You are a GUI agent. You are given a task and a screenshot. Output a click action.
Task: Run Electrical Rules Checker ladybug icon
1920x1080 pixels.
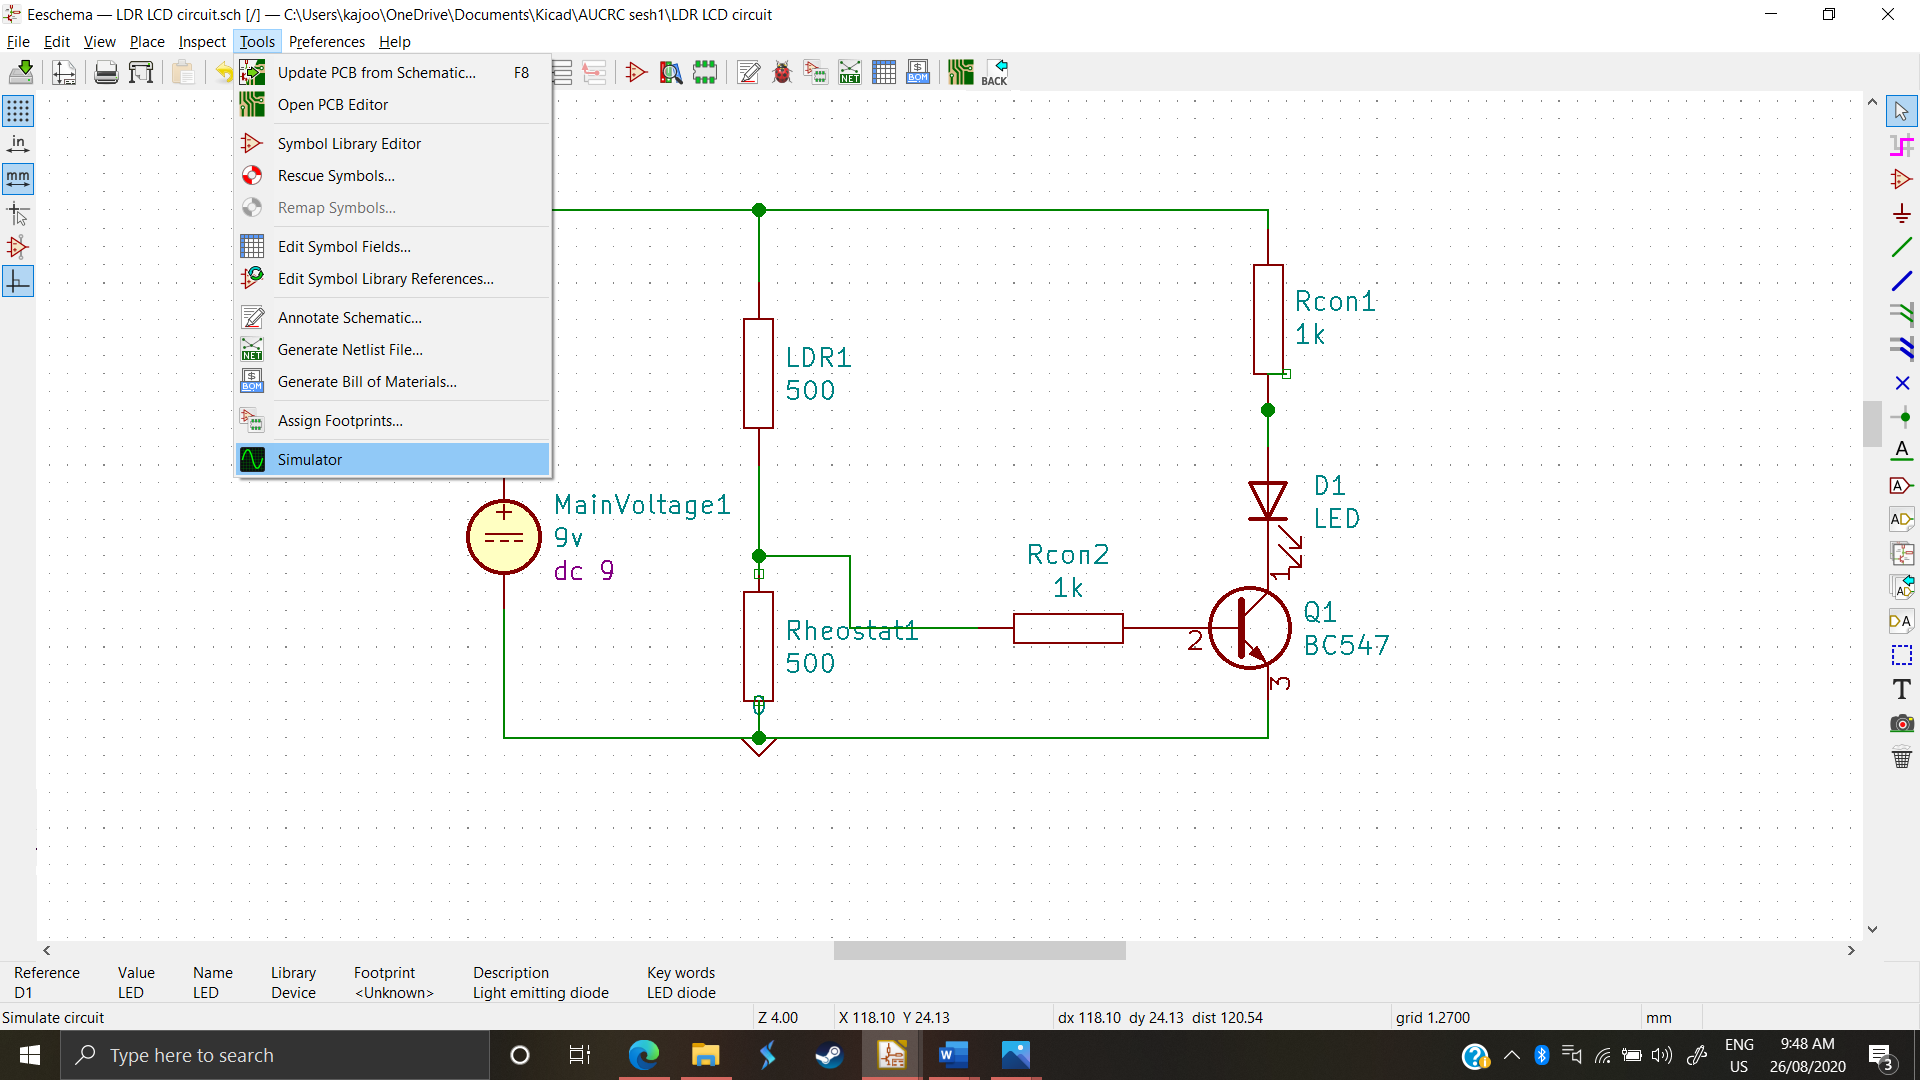tap(782, 72)
